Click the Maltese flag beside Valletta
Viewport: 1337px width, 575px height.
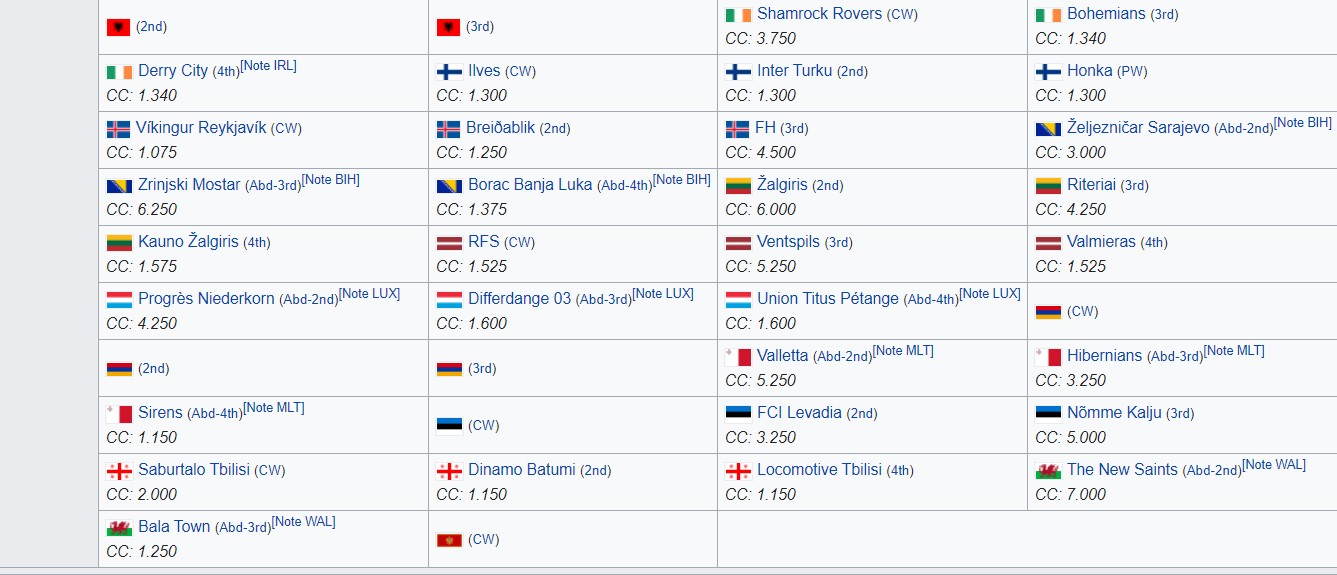tap(739, 357)
